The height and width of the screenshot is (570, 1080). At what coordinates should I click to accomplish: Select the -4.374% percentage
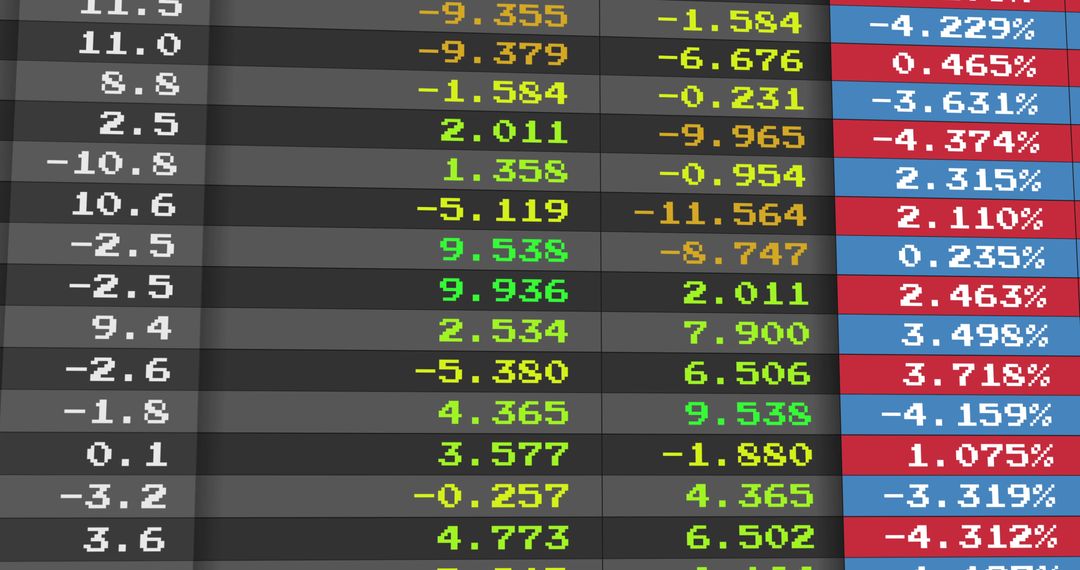tap(955, 142)
